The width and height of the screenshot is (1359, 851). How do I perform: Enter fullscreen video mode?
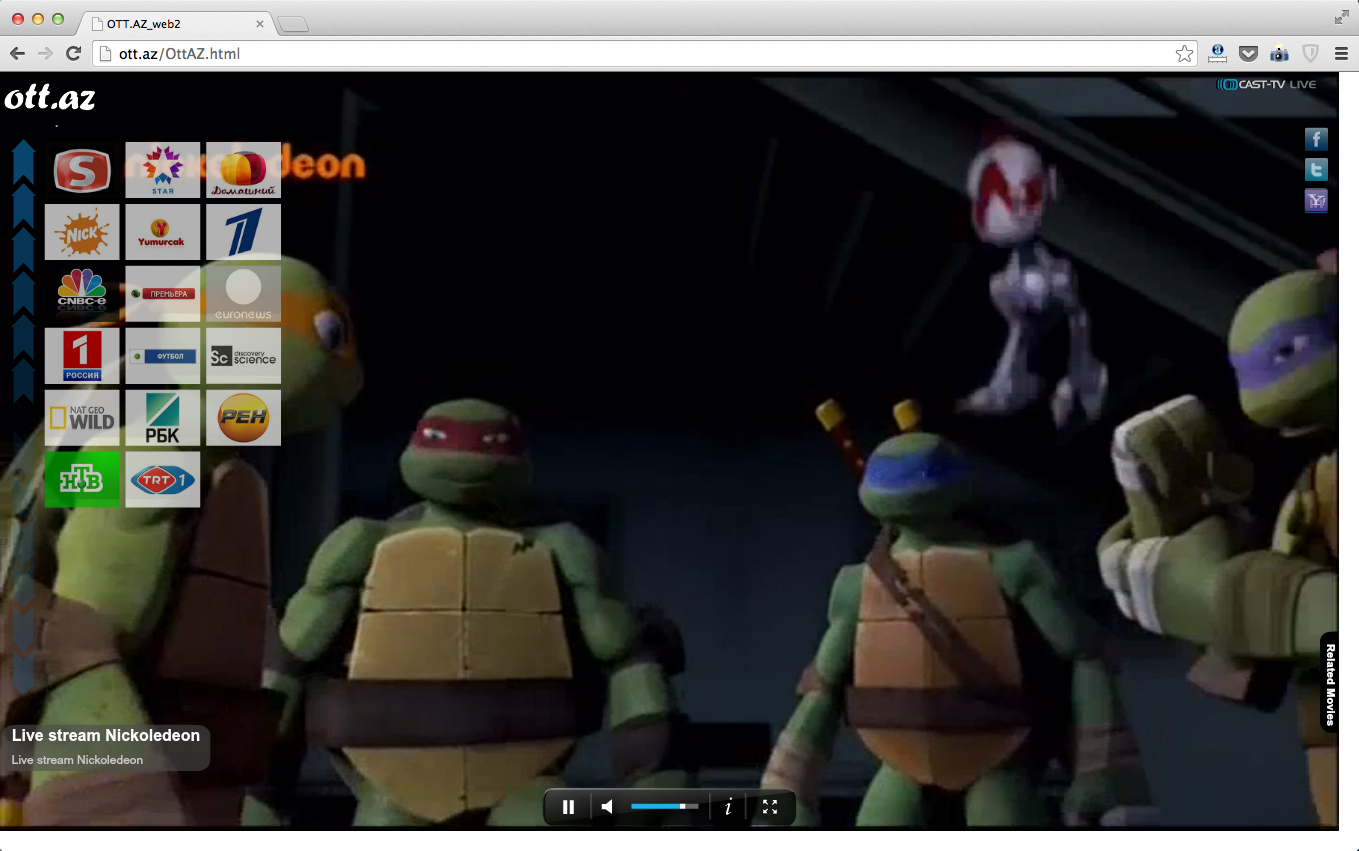coord(769,807)
